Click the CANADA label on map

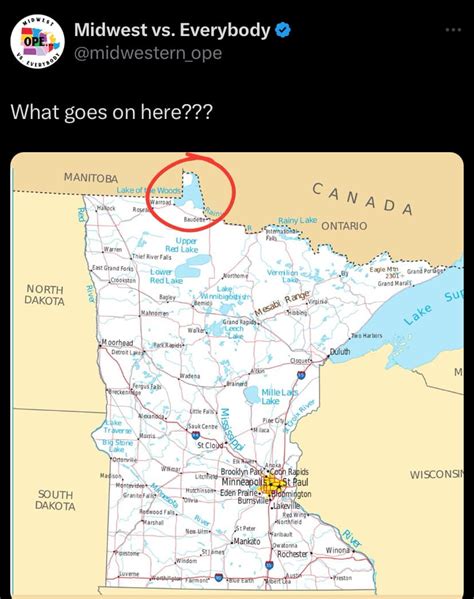coord(363,199)
